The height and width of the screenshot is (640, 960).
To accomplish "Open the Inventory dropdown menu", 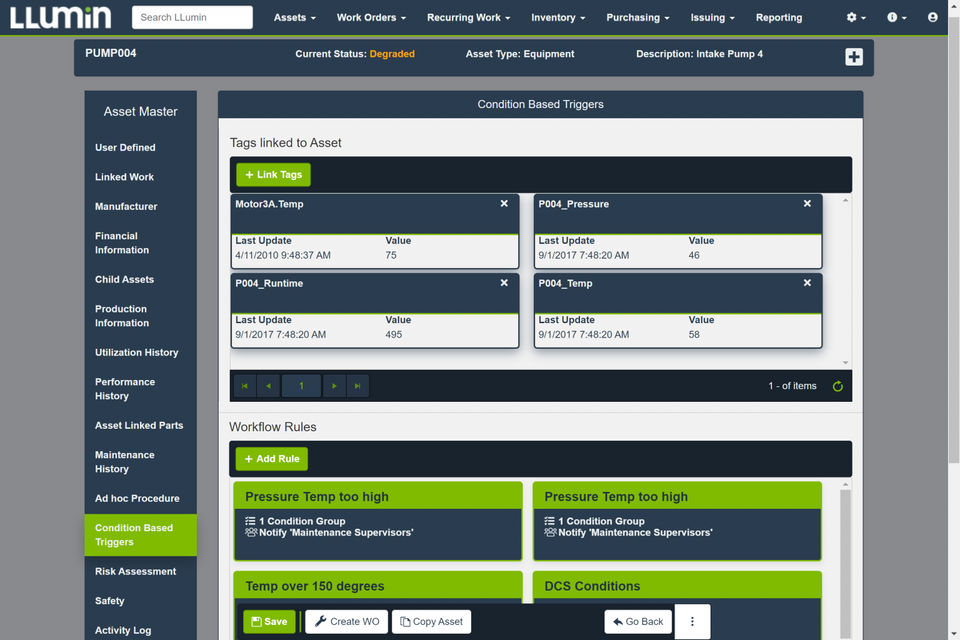I will (x=558, y=18).
